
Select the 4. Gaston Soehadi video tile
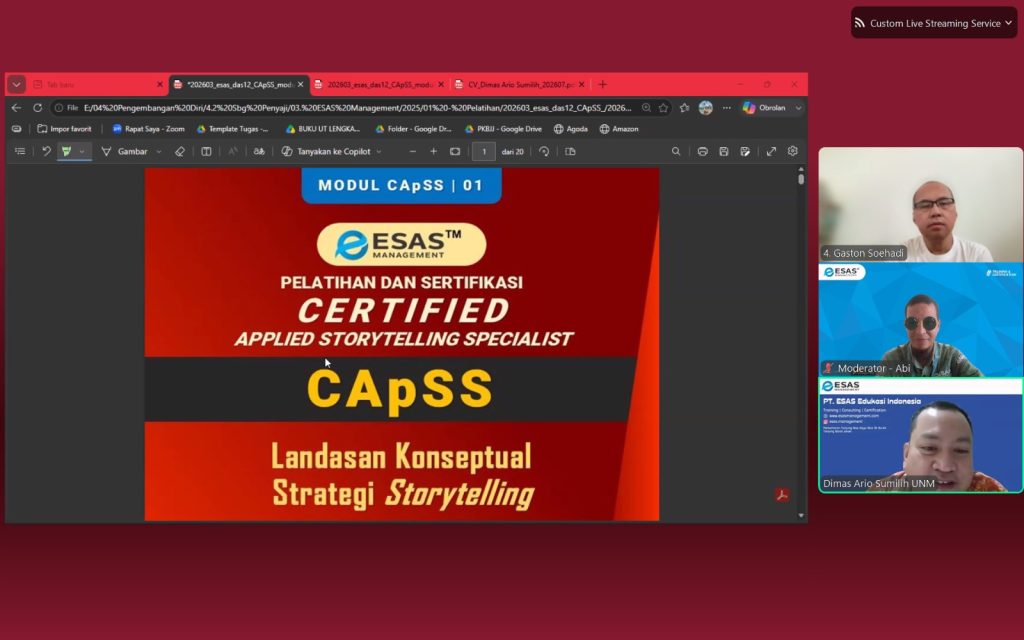tap(920, 204)
